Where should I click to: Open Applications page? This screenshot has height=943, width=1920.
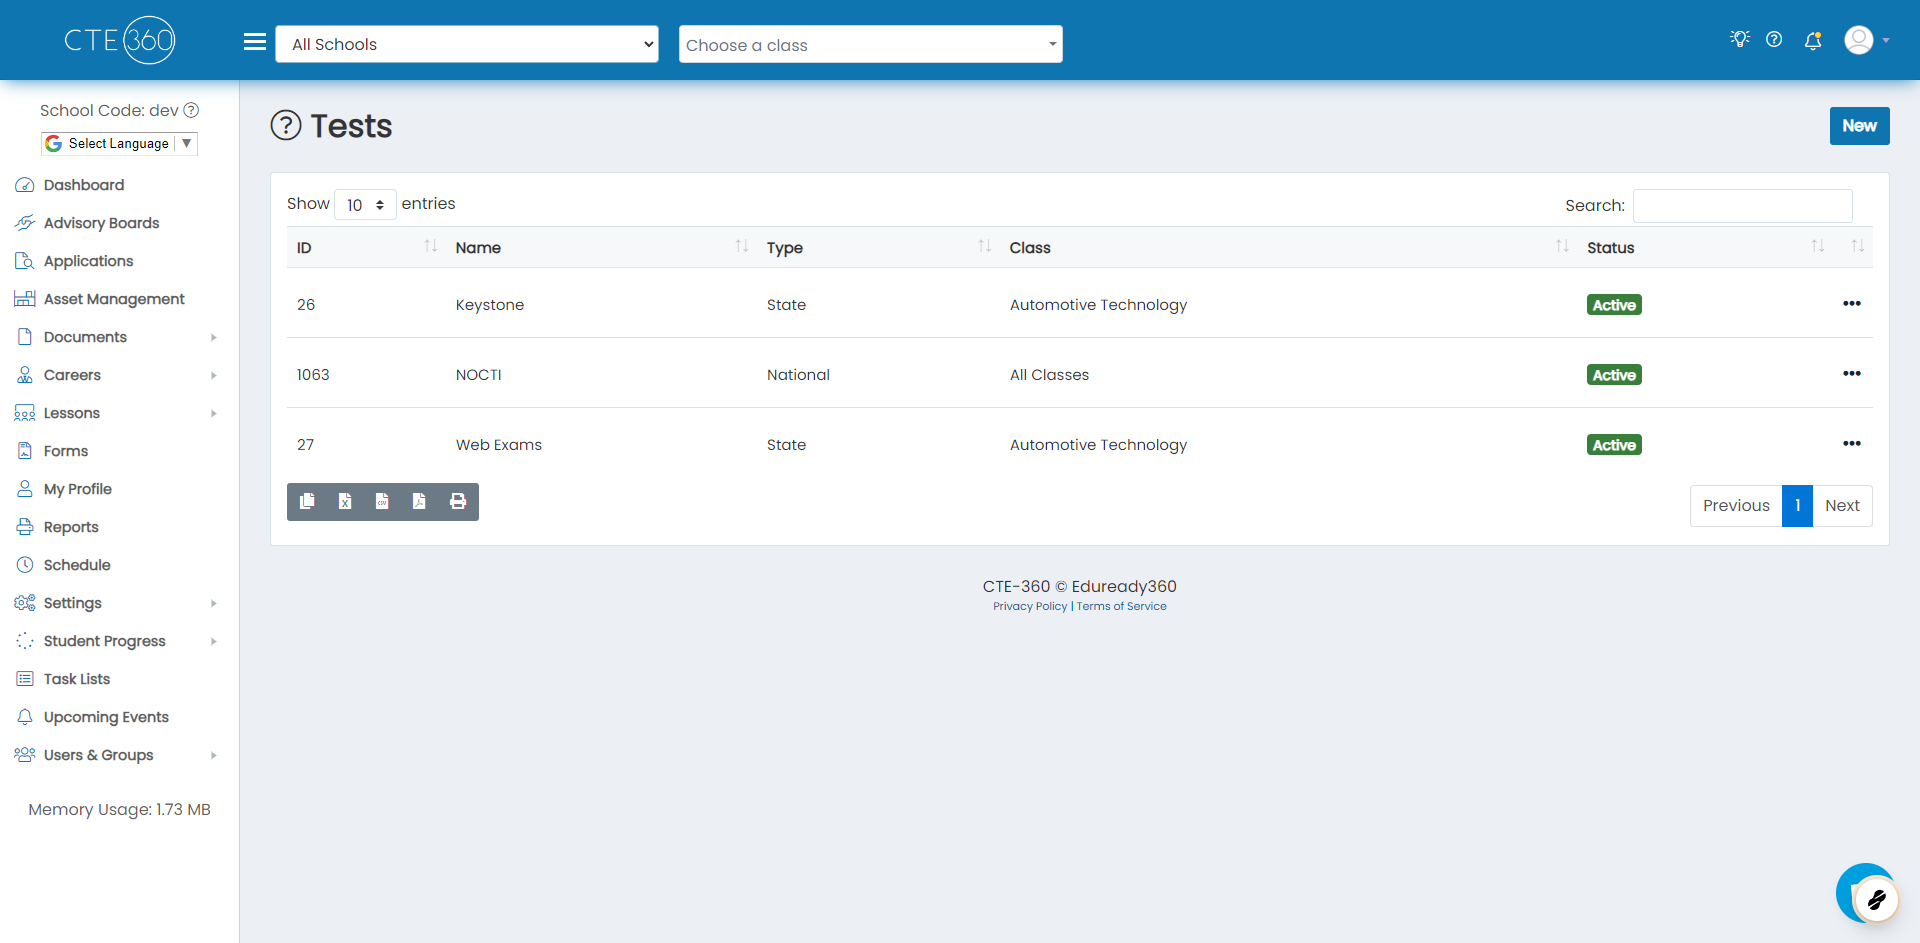click(x=88, y=261)
